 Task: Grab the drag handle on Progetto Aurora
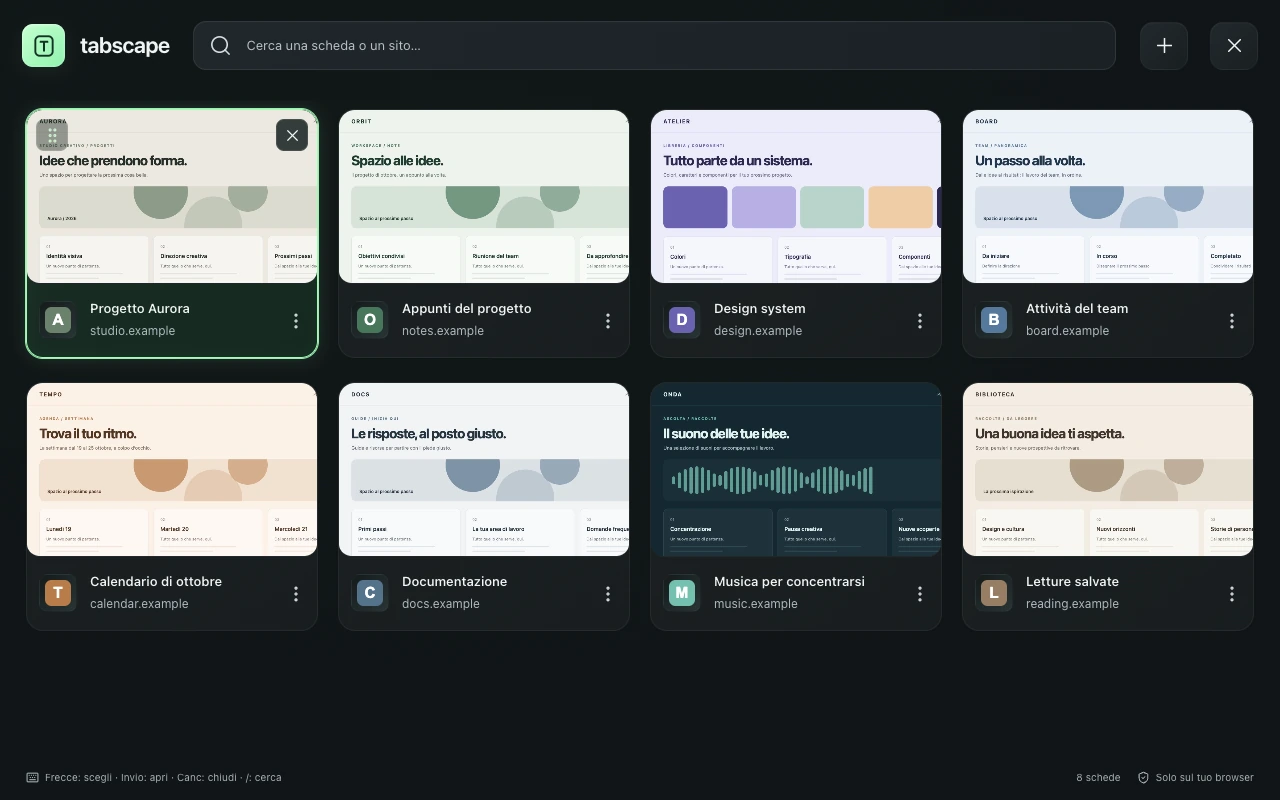coord(52,135)
